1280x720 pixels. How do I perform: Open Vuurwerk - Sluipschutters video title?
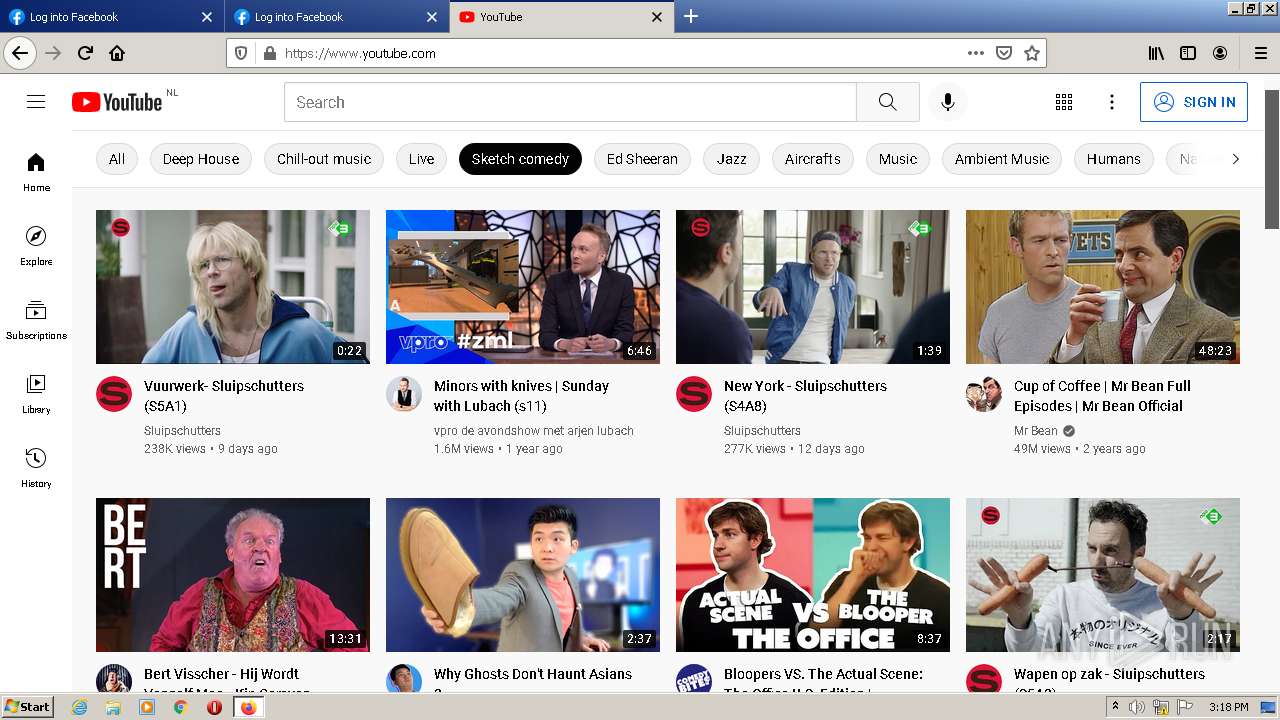[224, 396]
